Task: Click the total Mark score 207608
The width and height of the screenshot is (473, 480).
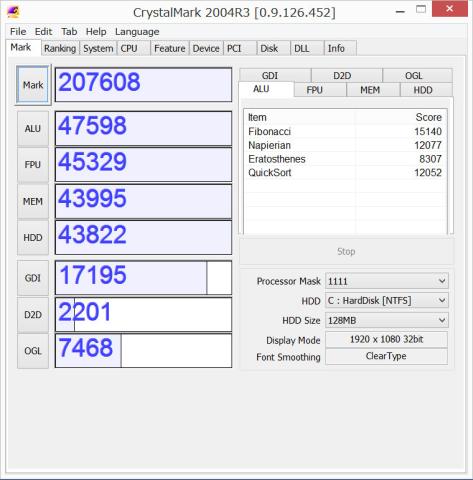Action: pyautogui.click(x=143, y=85)
